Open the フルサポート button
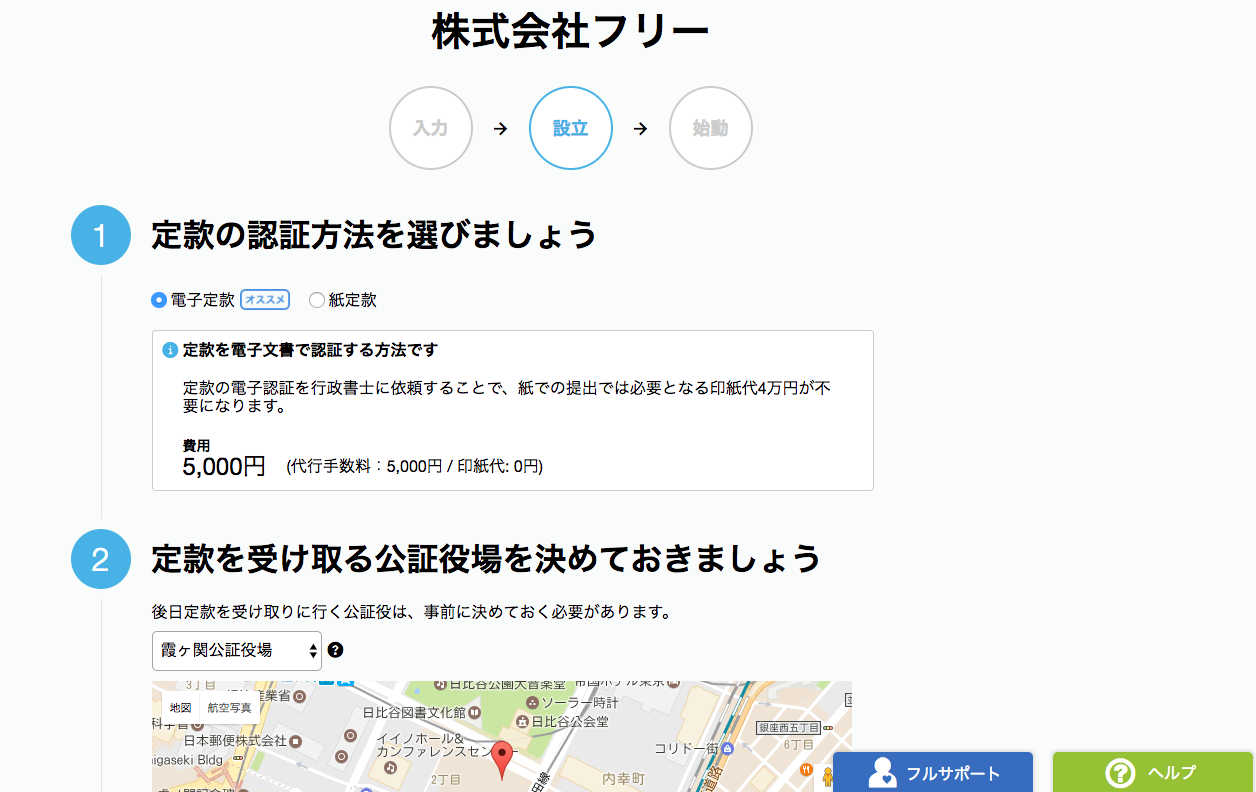Screen dimensions: 1256x792 [x=933, y=772]
